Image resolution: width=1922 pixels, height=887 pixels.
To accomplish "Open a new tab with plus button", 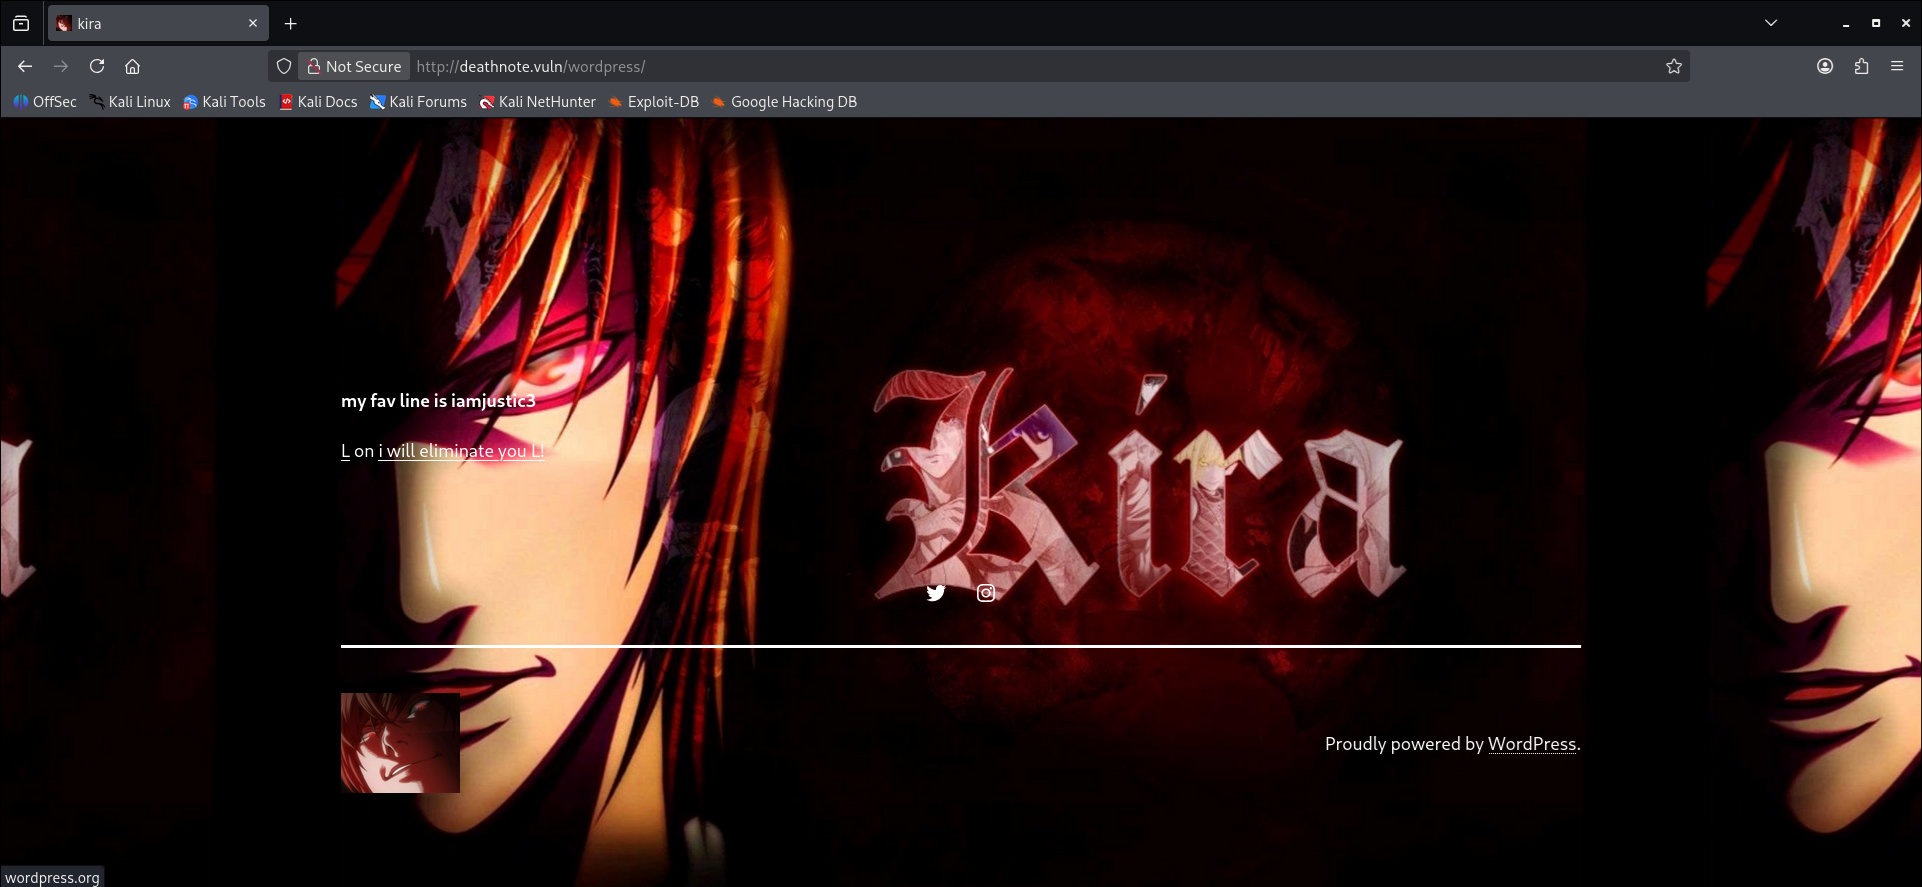I will pos(291,23).
